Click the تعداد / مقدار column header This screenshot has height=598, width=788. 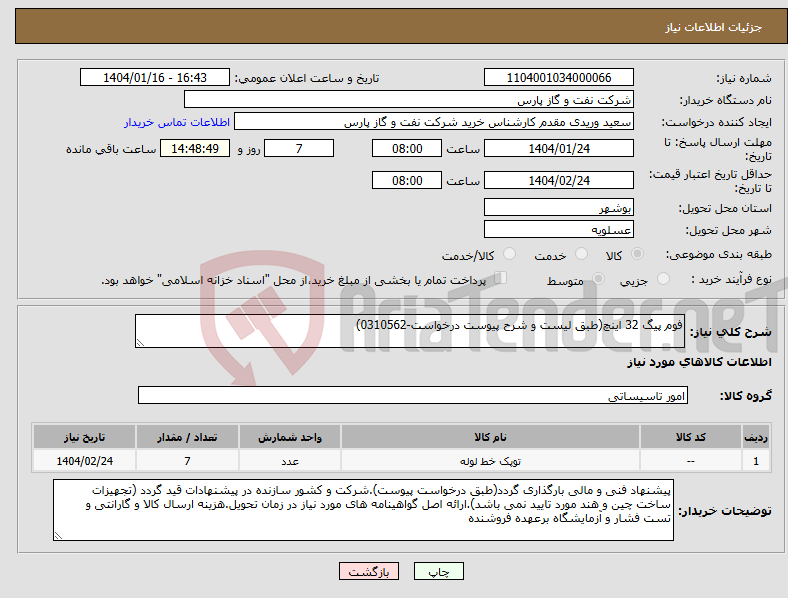click(187, 437)
